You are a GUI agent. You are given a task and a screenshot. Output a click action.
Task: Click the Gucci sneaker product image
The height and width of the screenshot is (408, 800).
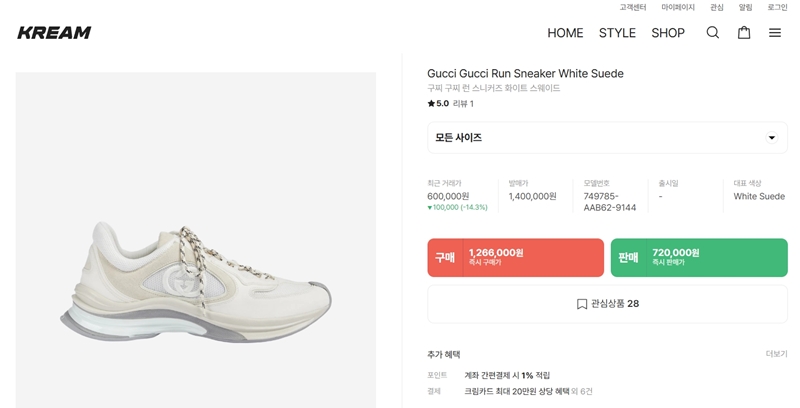pyautogui.click(x=195, y=270)
